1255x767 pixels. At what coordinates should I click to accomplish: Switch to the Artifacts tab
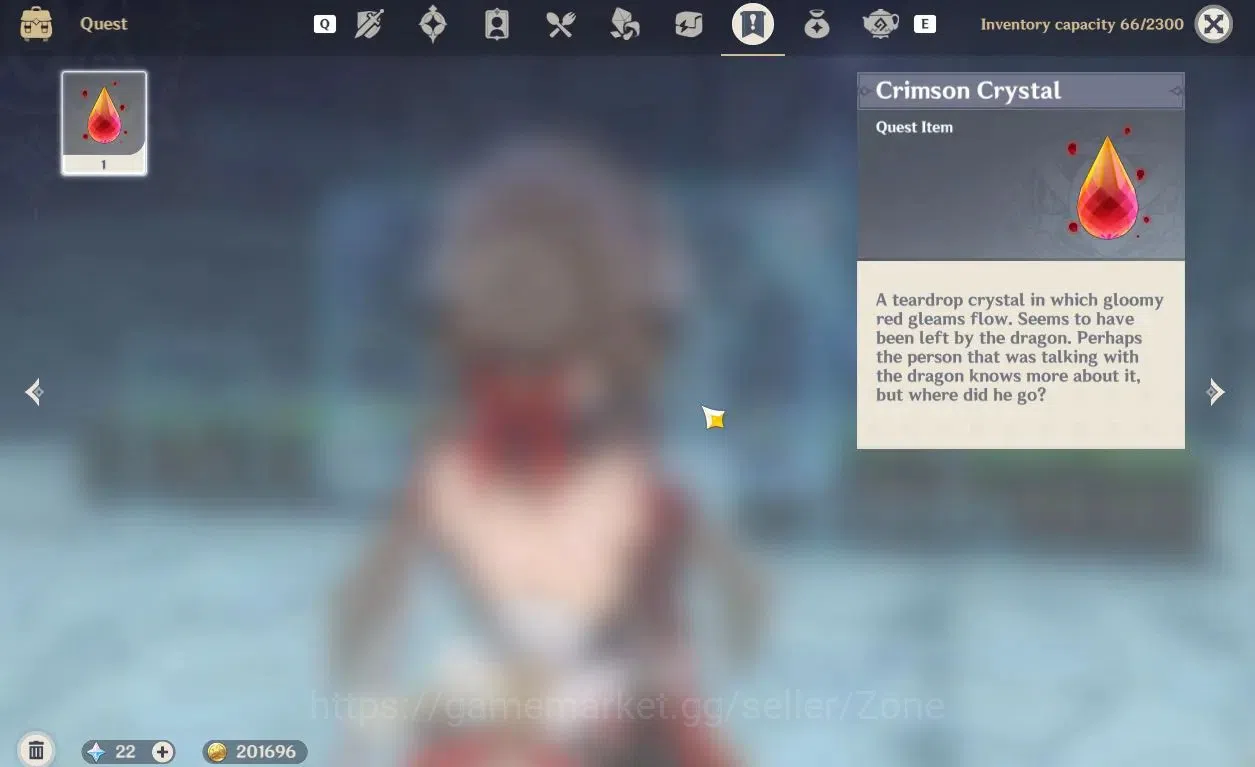click(x=432, y=24)
